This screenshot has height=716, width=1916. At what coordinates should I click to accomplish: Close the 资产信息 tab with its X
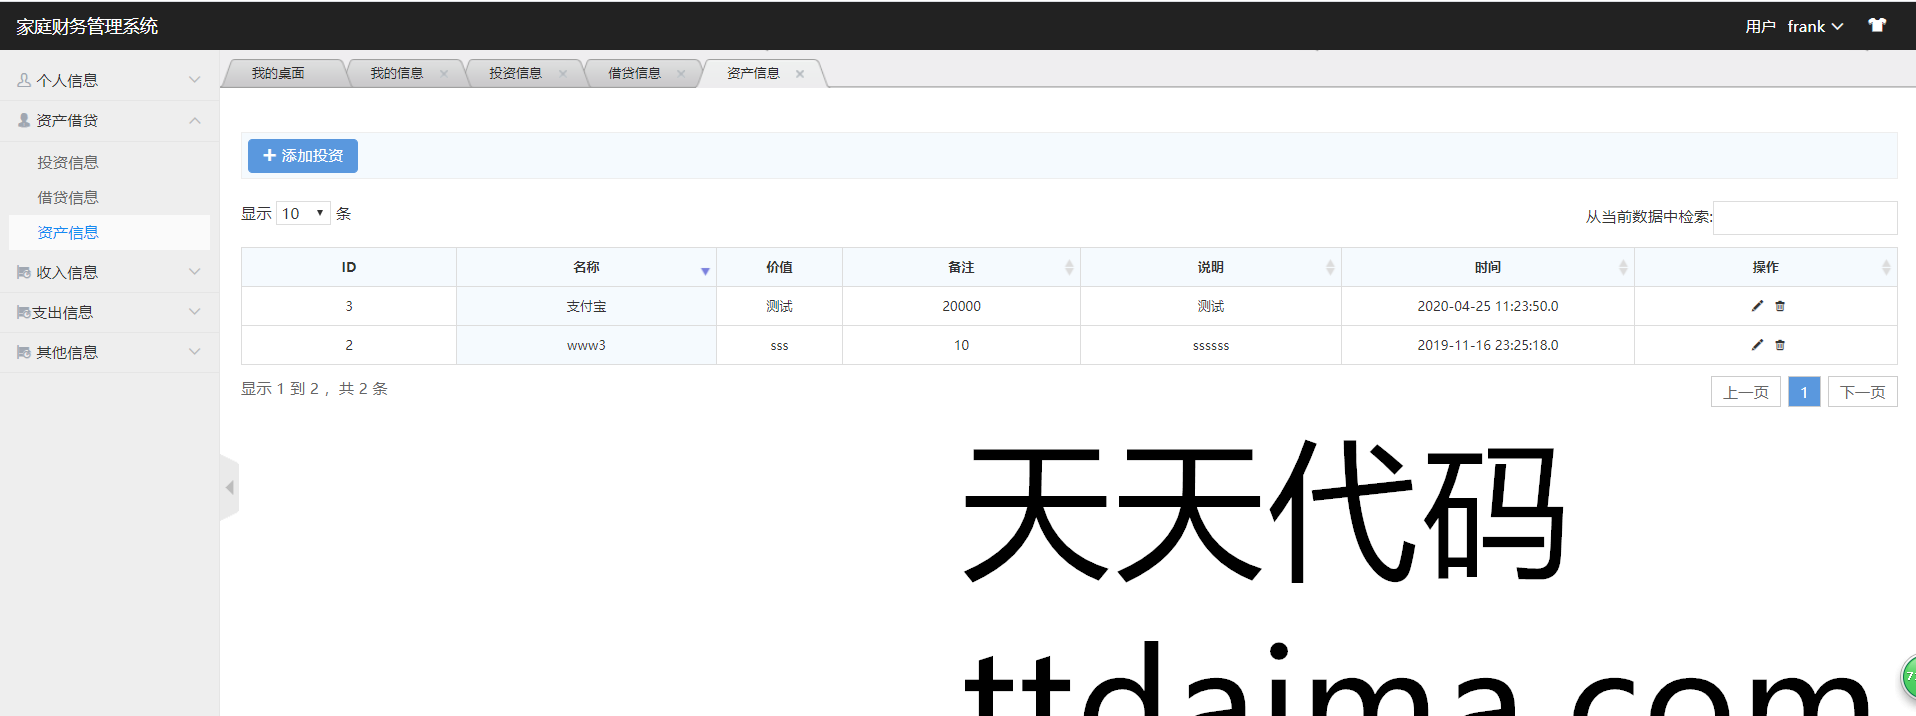[x=800, y=74]
